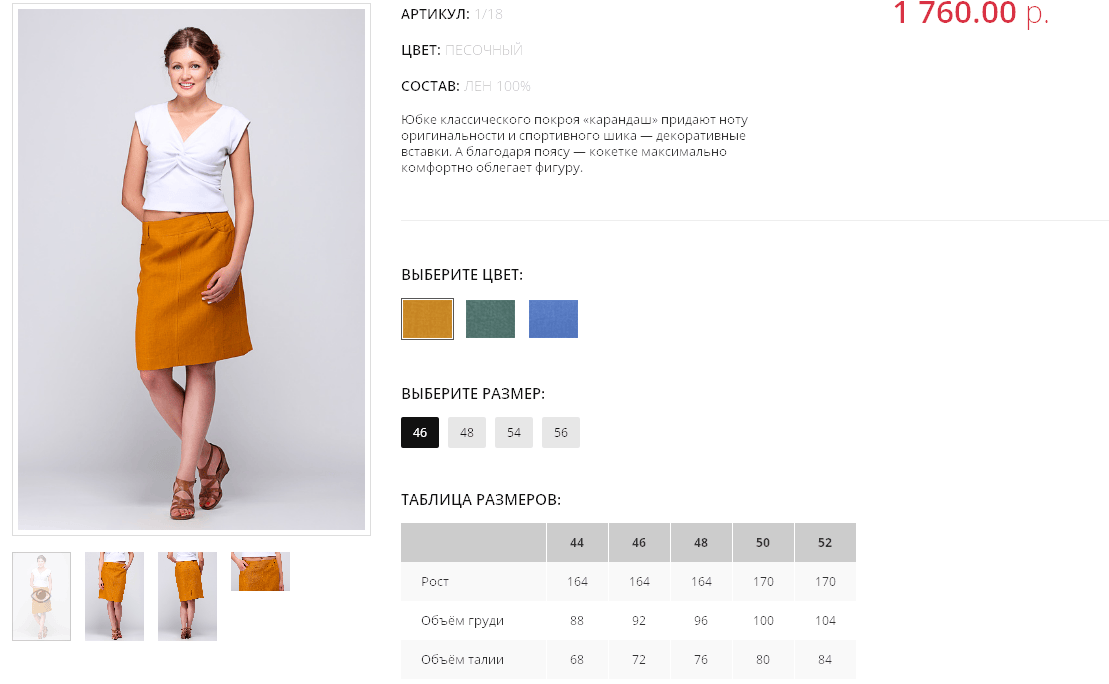This screenshot has width=1109, height=684.
Task: Click the Рост row label
Action: (x=435, y=581)
